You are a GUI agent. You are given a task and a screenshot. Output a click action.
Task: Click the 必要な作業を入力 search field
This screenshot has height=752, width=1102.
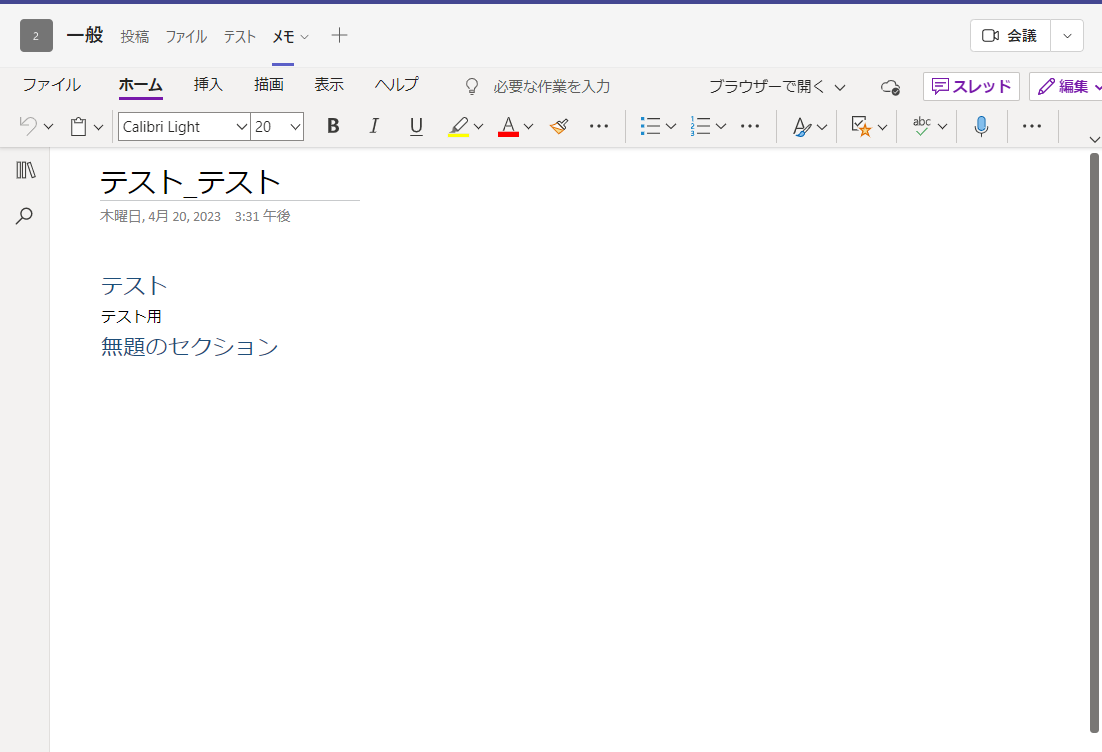coord(551,87)
